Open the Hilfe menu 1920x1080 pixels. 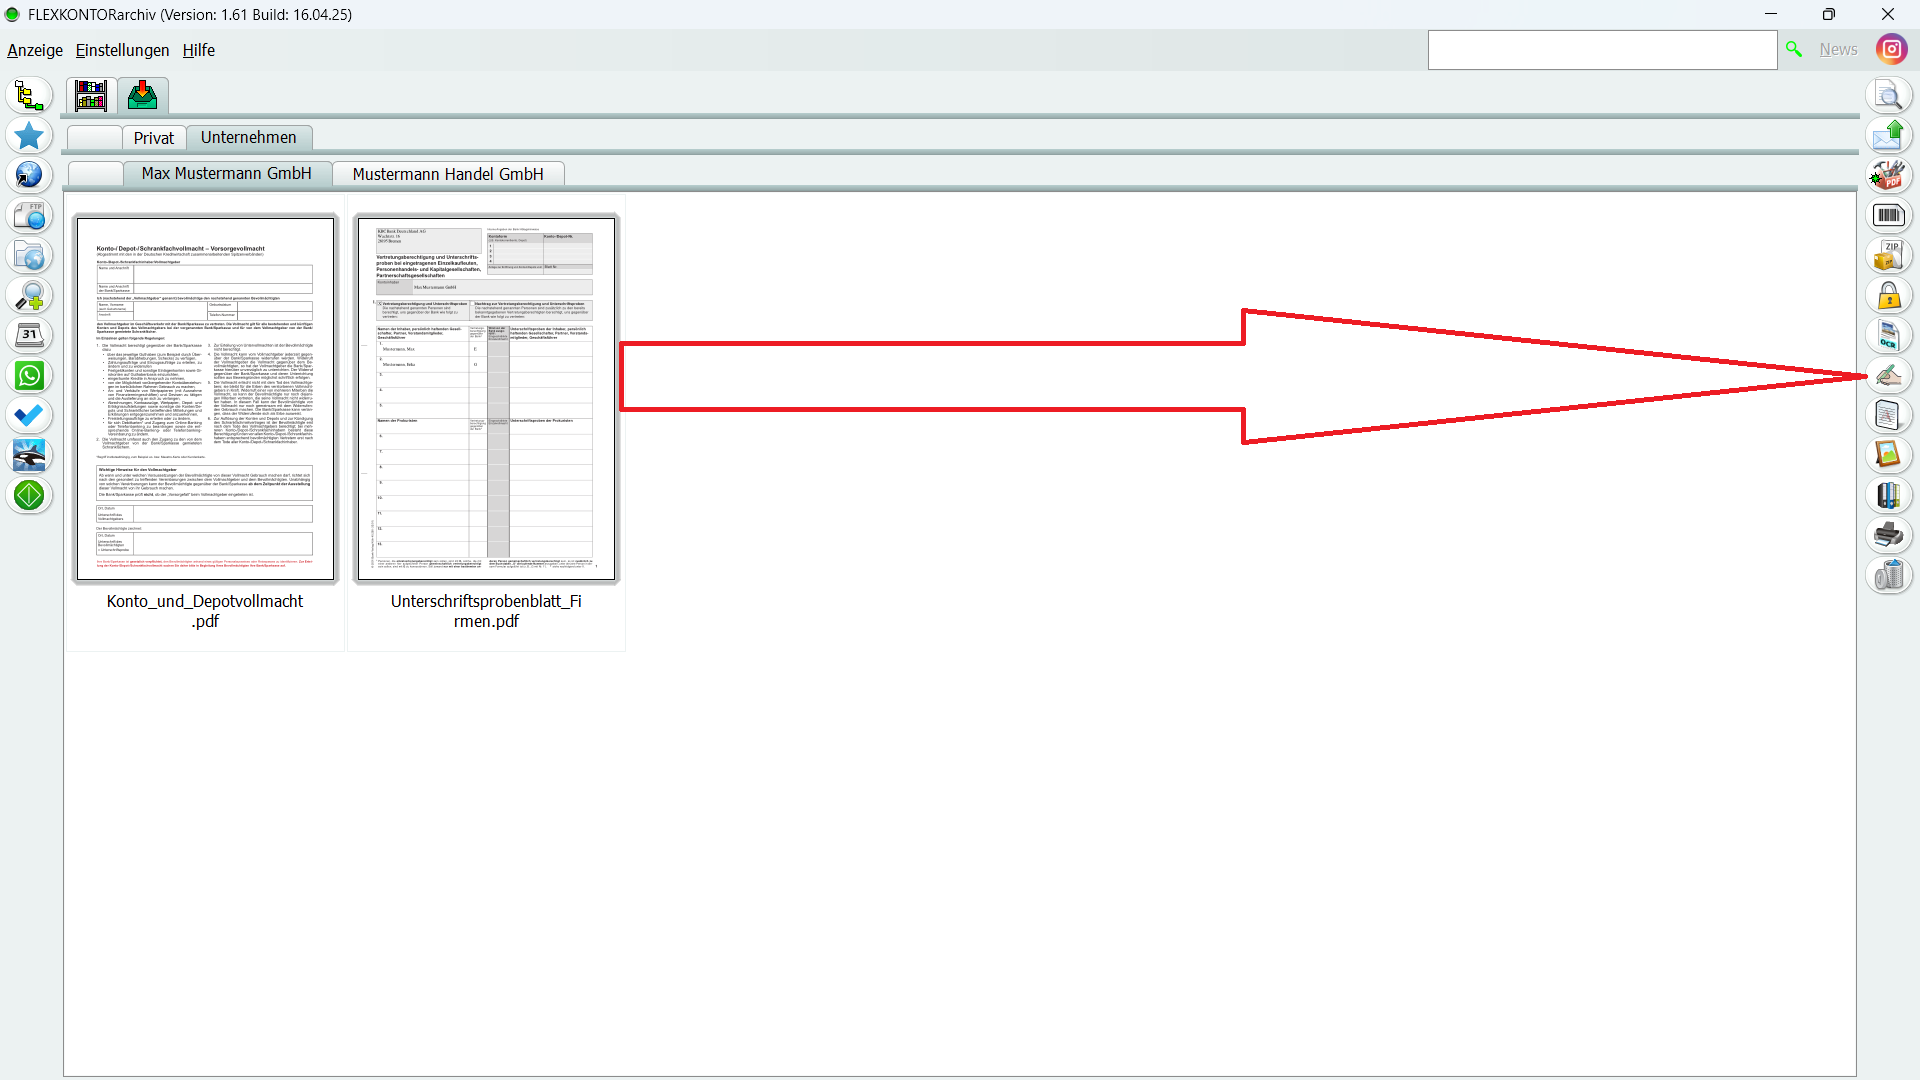click(198, 50)
